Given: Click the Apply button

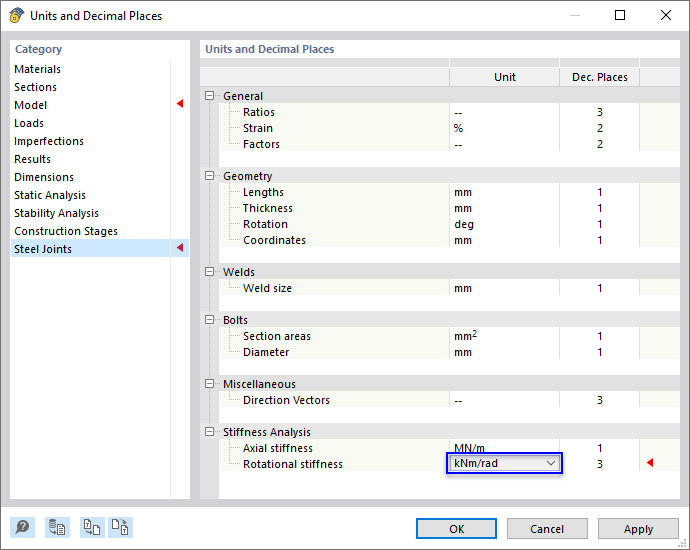Looking at the screenshot, I should (x=638, y=528).
